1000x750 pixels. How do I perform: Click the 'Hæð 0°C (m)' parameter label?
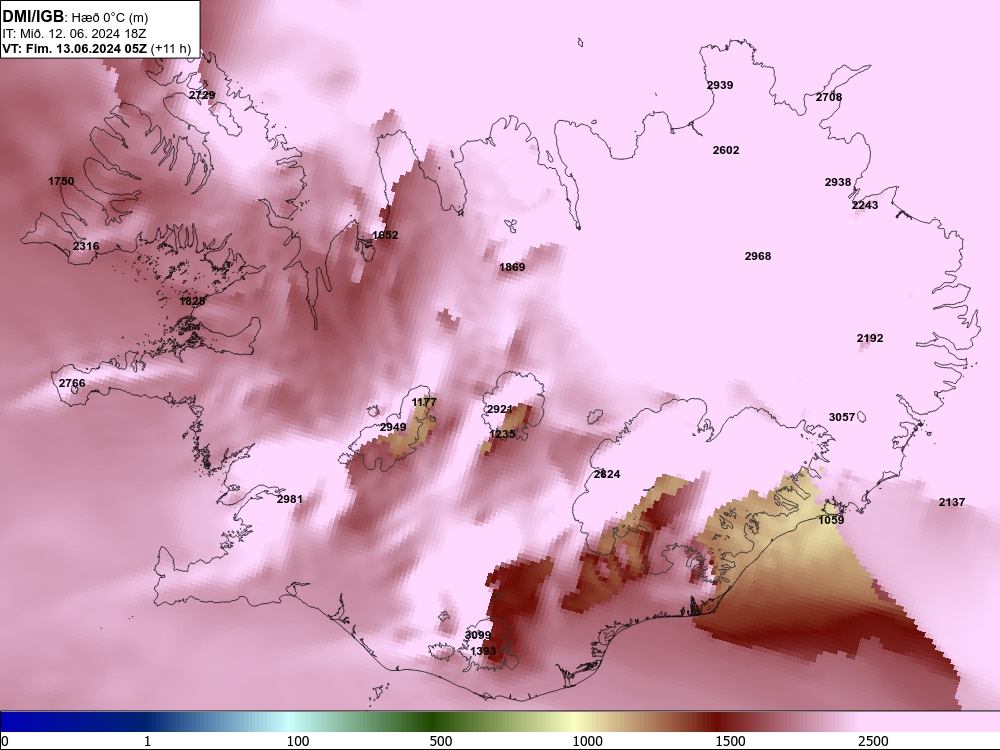point(110,17)
